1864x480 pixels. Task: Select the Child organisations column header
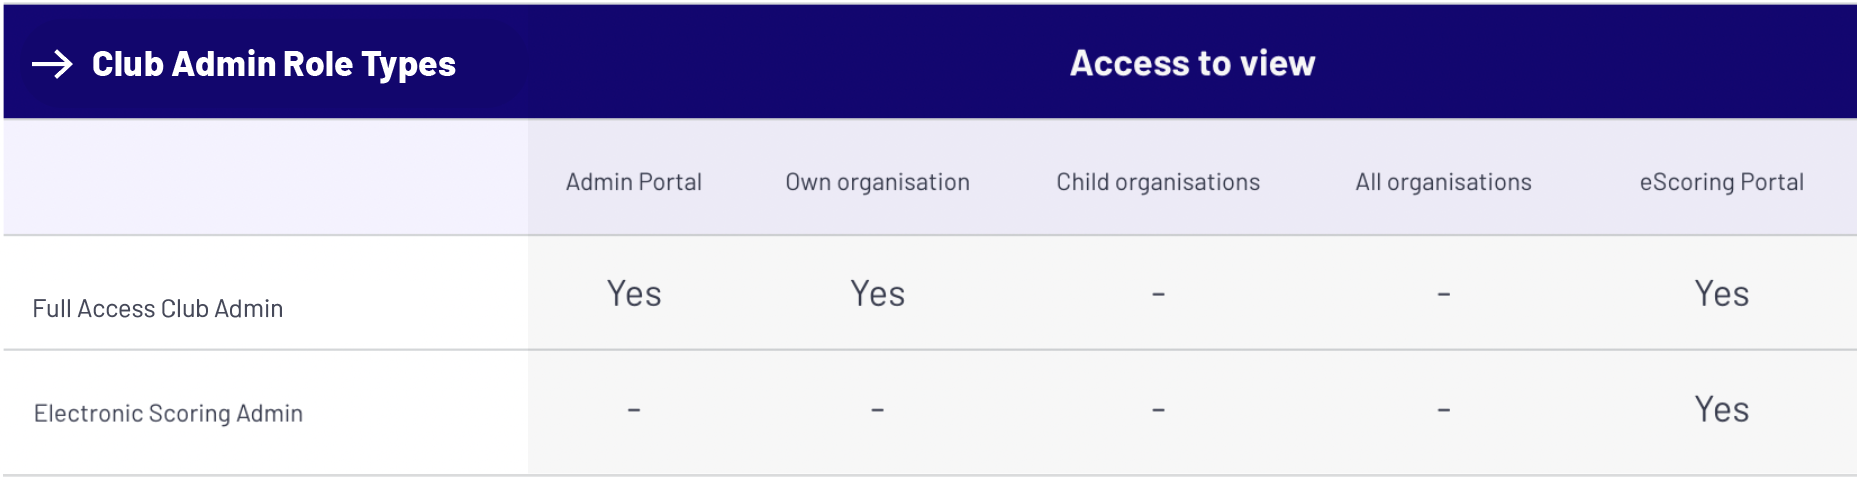(x=1158, y=182)
